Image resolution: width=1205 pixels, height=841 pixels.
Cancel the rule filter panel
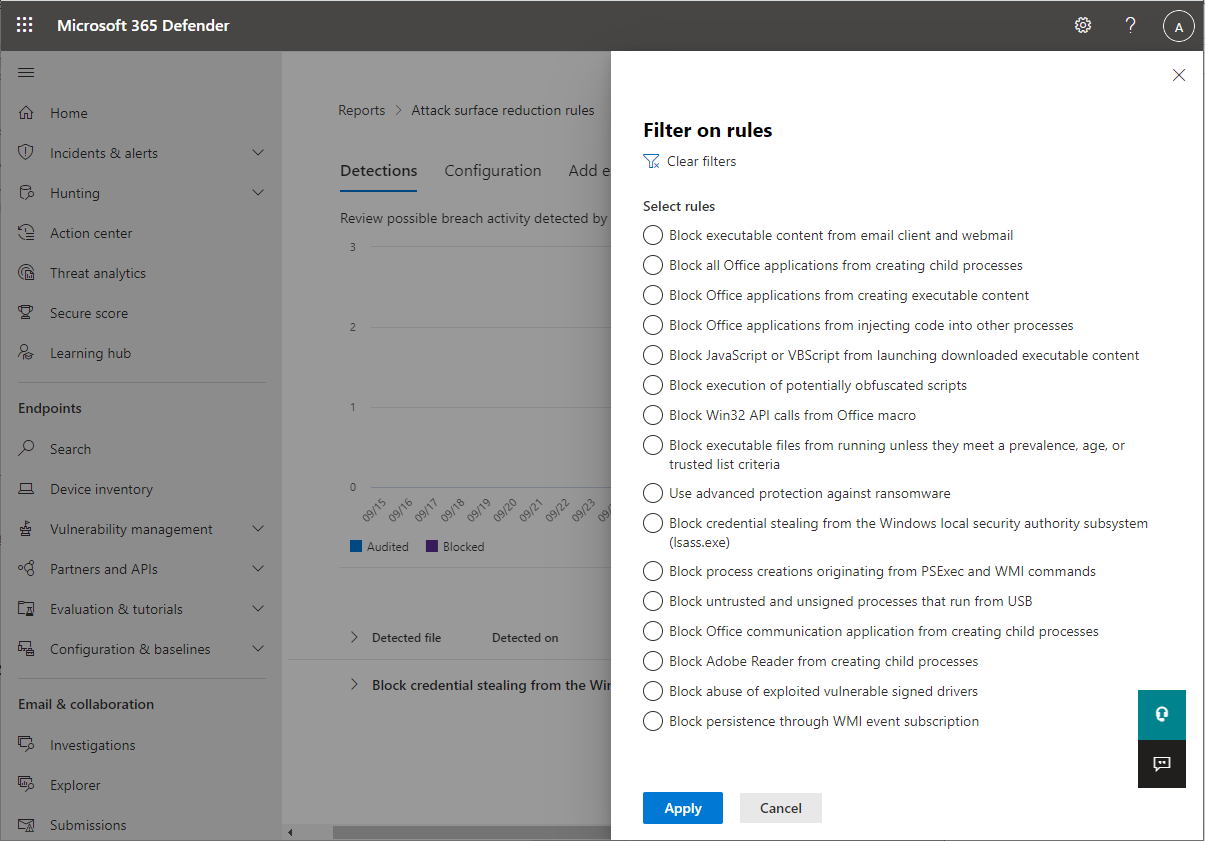point(781,808)
